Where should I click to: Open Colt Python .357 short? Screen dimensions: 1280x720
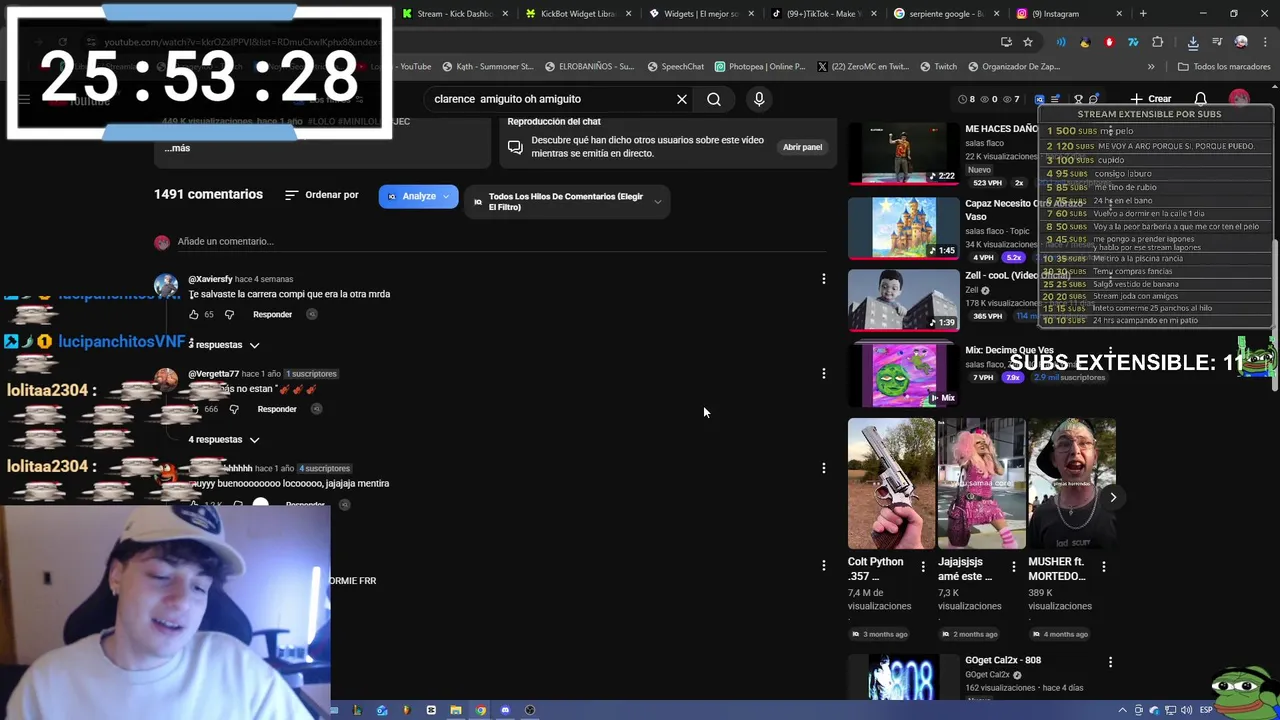tap(892, 484)
